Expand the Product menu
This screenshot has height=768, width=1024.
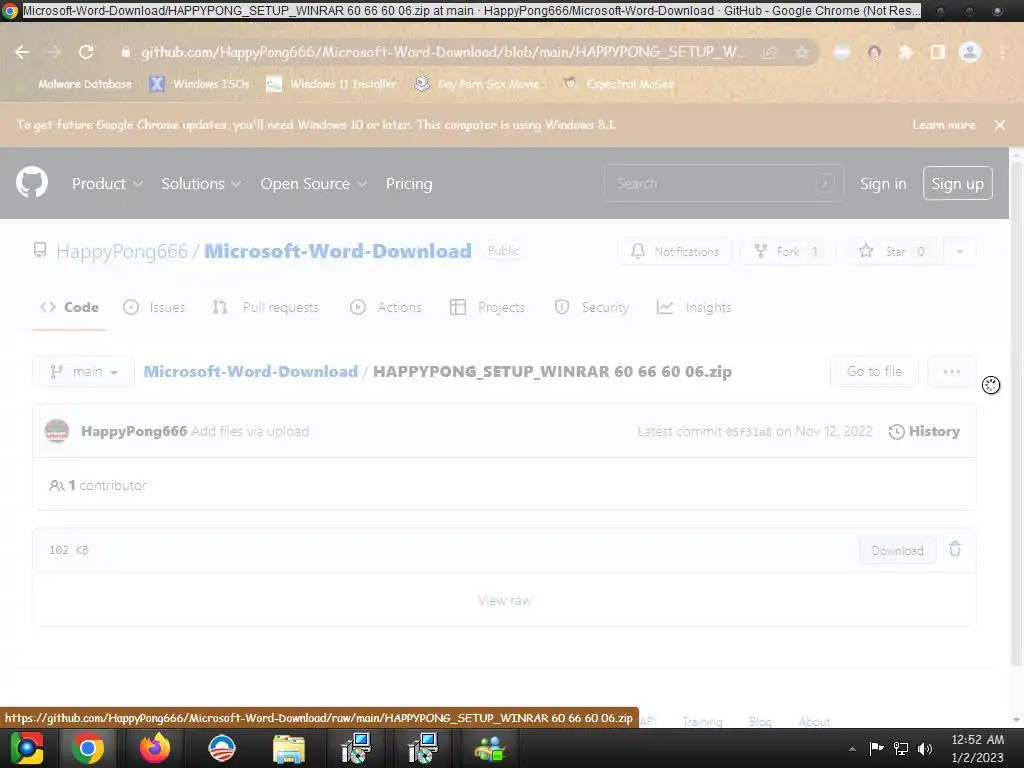tap(107, 184)
